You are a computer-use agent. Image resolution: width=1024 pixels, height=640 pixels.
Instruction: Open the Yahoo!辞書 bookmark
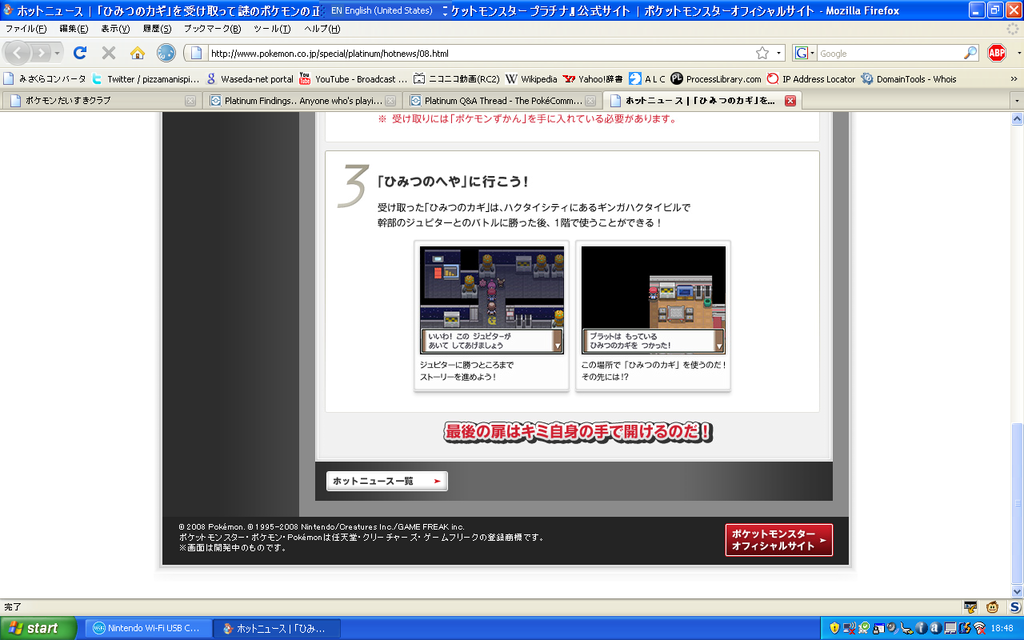click(592, 79)
